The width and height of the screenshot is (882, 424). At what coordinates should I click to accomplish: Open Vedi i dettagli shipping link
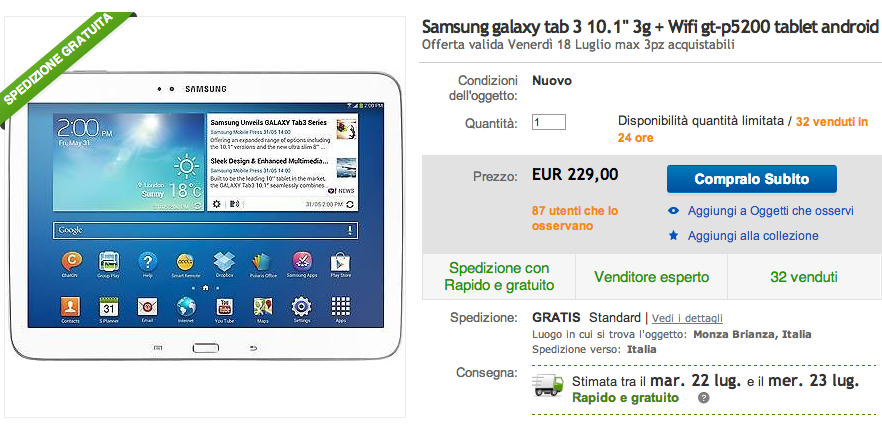[687, 318]
